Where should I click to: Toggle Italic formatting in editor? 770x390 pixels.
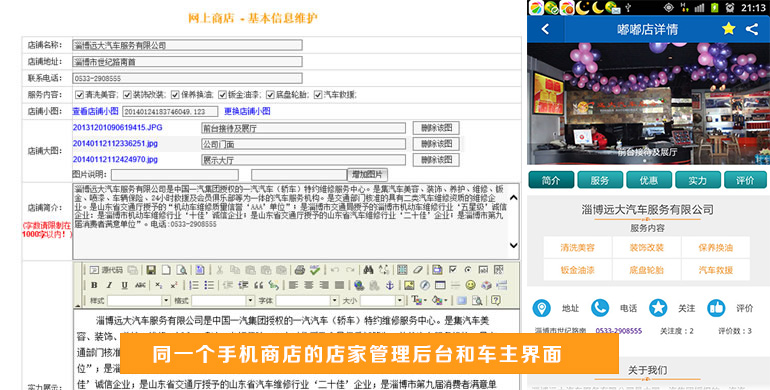109,285
